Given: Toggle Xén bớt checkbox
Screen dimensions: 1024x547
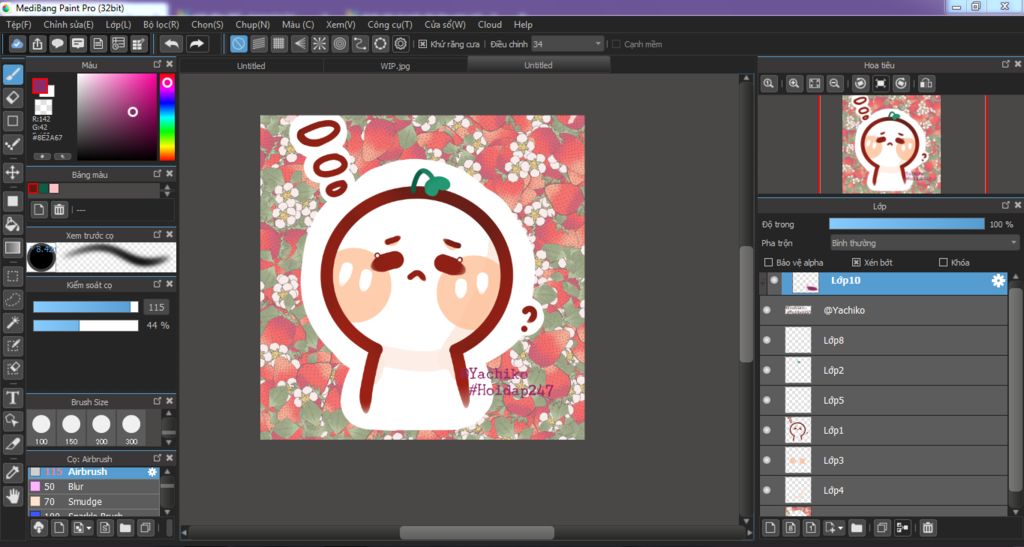Looking at the screenshot, I should point(856,262).
